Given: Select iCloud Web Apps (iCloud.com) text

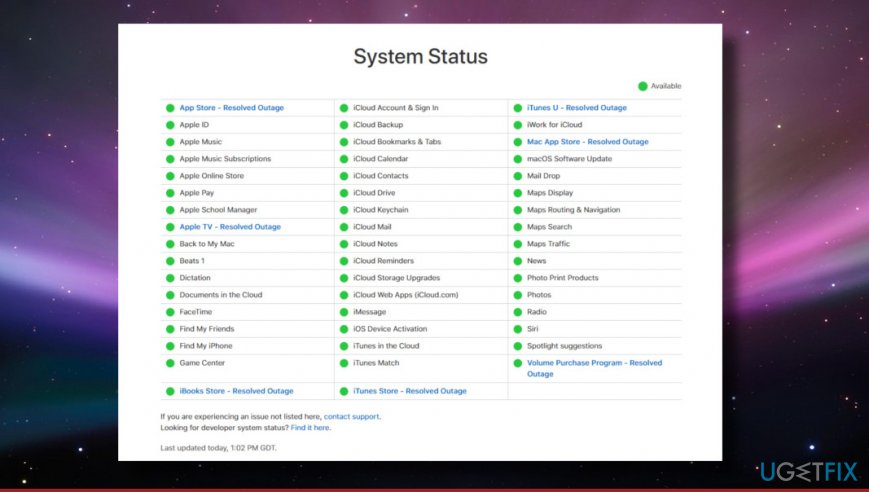Looking at the screenshot, I should pyautogui.click(x=406, y=295).
